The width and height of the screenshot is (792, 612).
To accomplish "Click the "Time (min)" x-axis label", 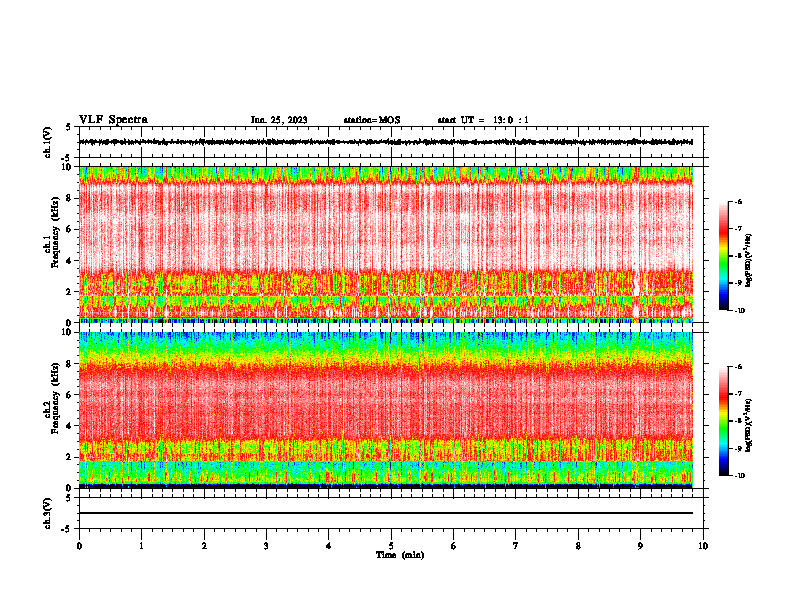I will pyautogui.click(x=400, y=555).
